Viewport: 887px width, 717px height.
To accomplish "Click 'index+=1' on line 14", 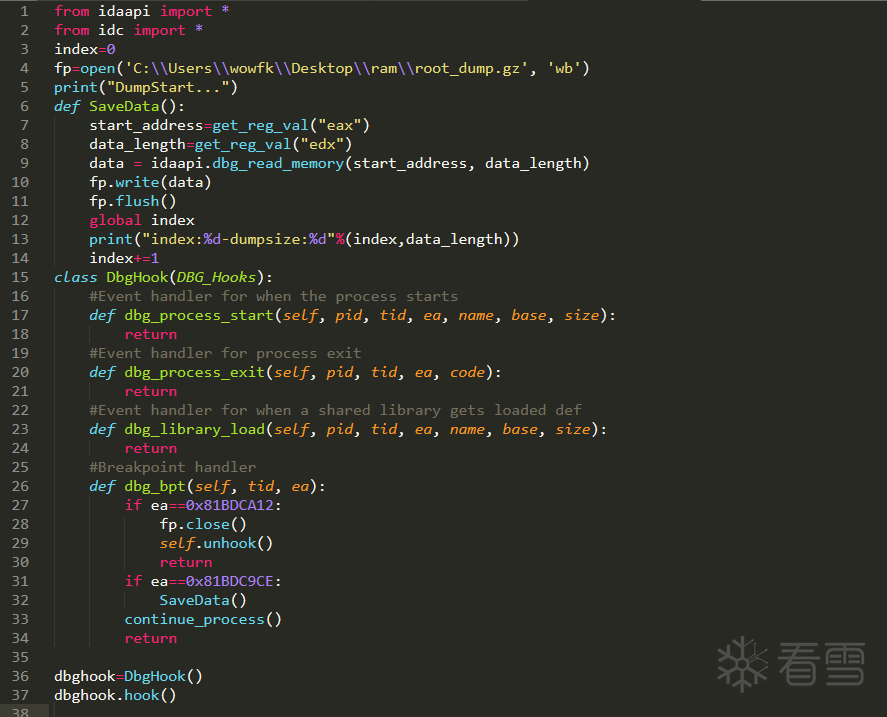I will pos(124,259).
